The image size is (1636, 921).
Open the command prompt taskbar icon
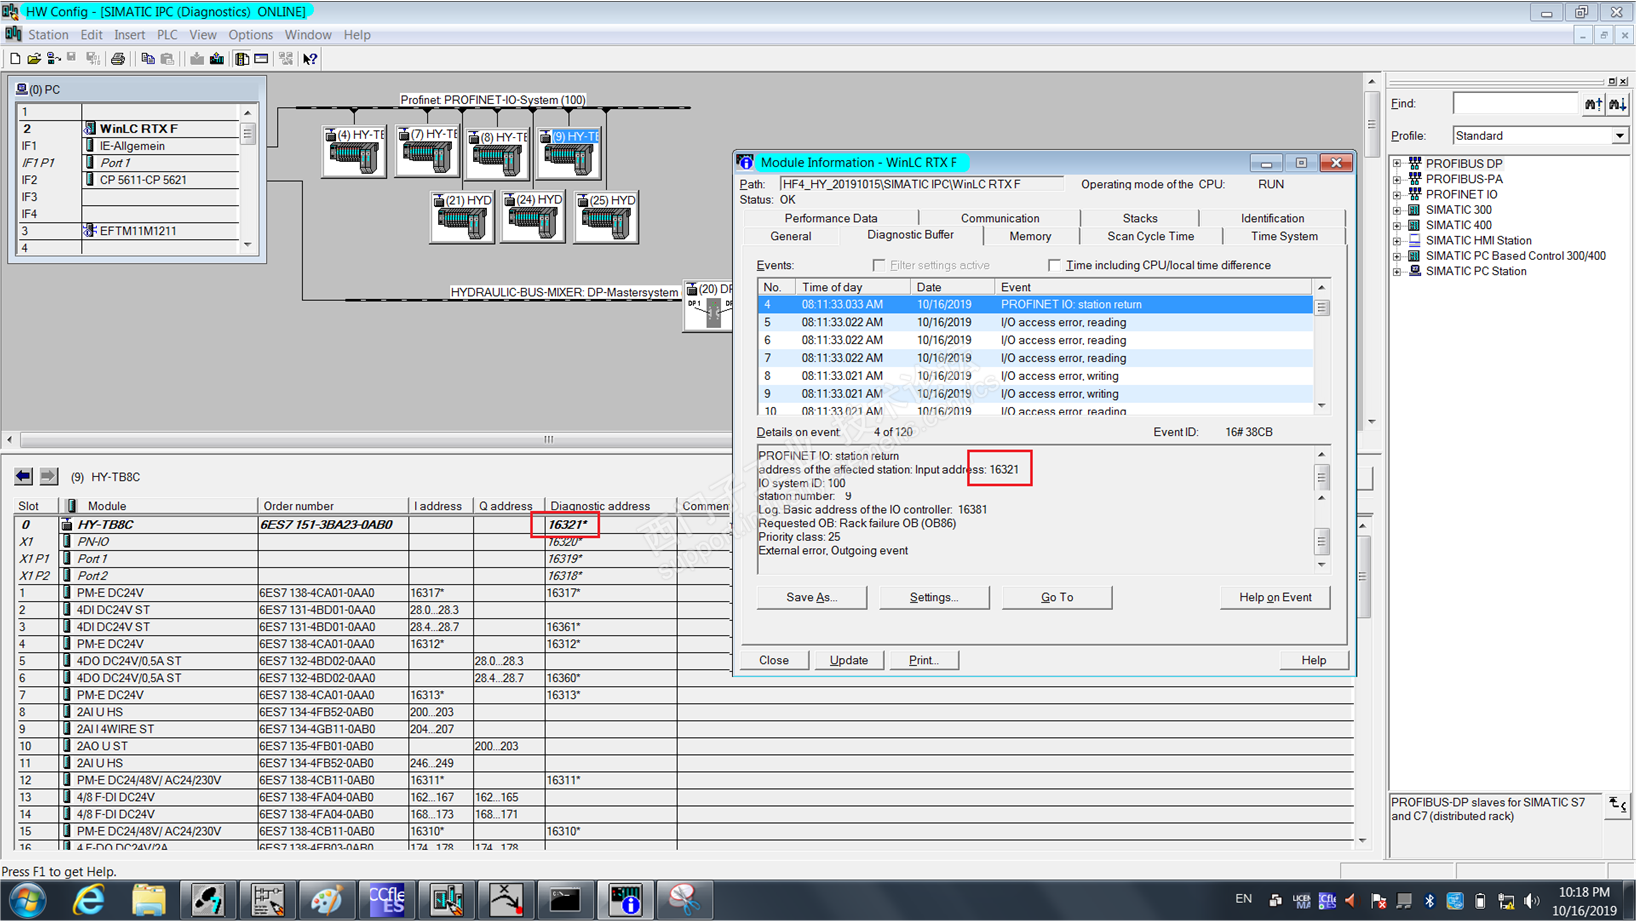click(x=565, y=900)
